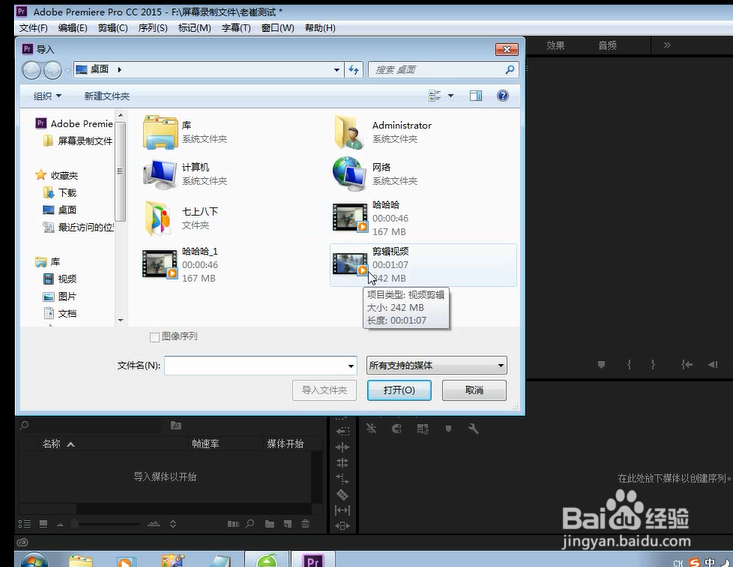Click the New Item icon in project panel
The width and height of the screenshot is (733, 567).
[x=287, y=524]
